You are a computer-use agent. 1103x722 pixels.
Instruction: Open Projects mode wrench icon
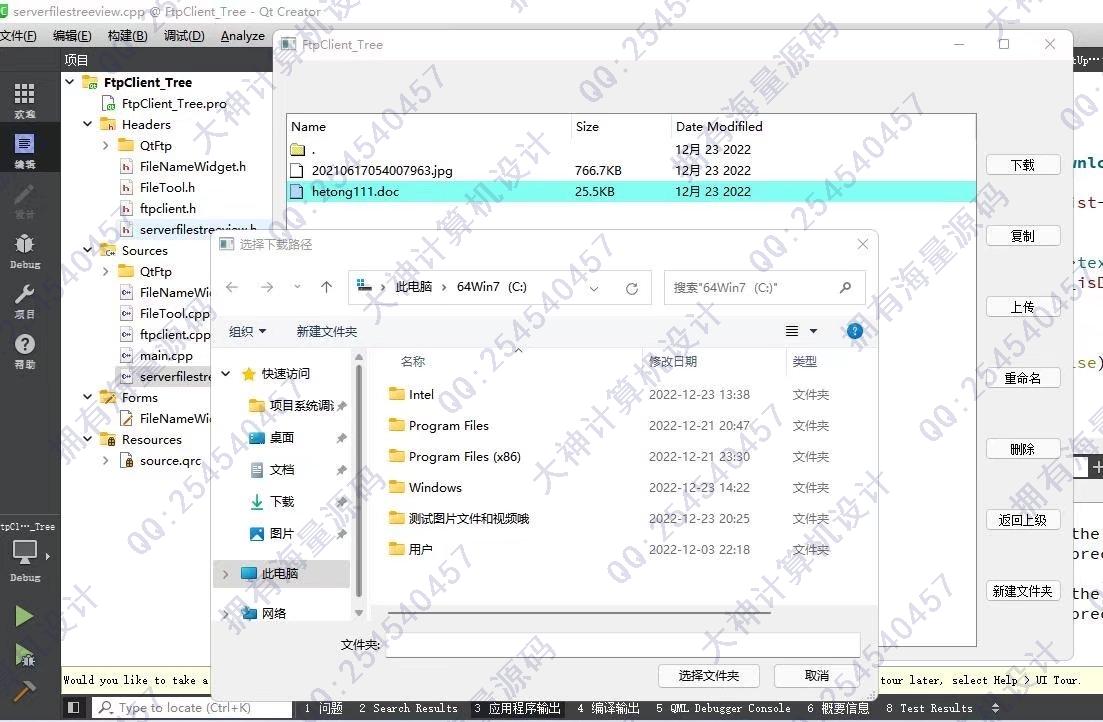tap(25, 301)
